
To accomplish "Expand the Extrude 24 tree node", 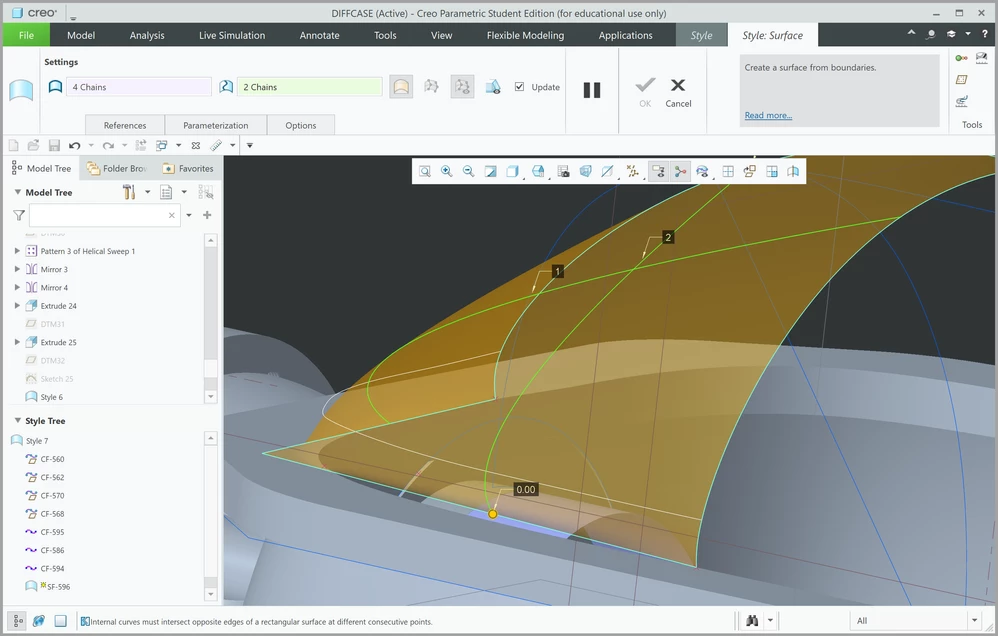I will 15,305.
